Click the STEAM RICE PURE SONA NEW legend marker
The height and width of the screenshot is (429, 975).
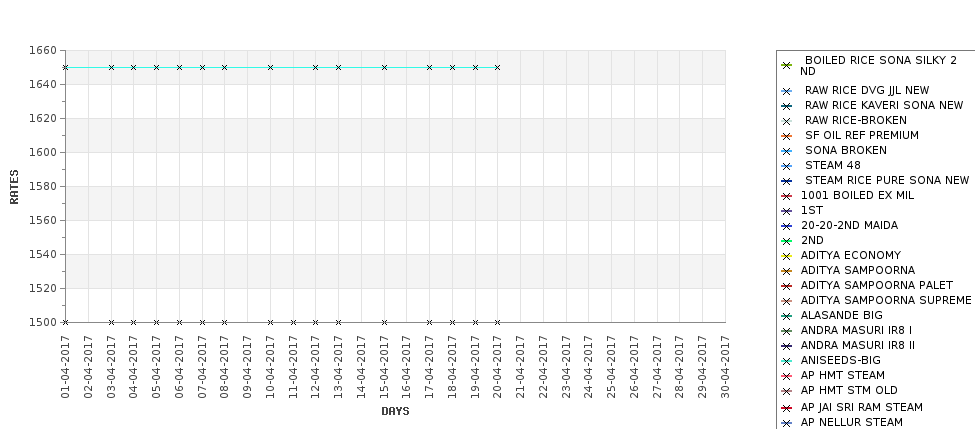[787, 181]
